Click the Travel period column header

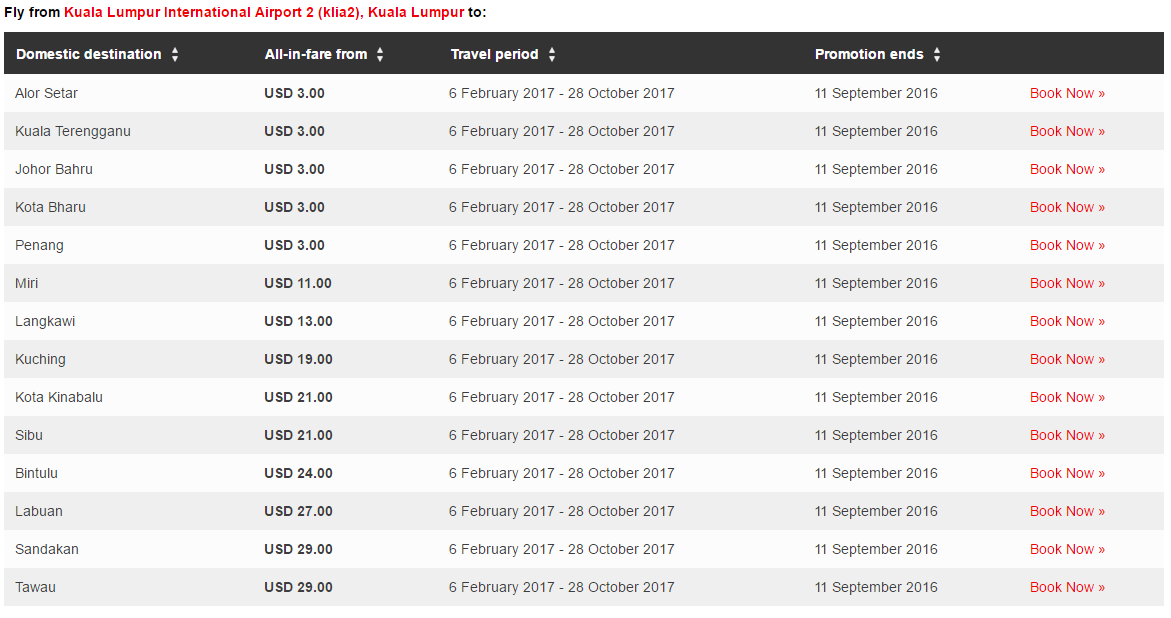[494, 54]
